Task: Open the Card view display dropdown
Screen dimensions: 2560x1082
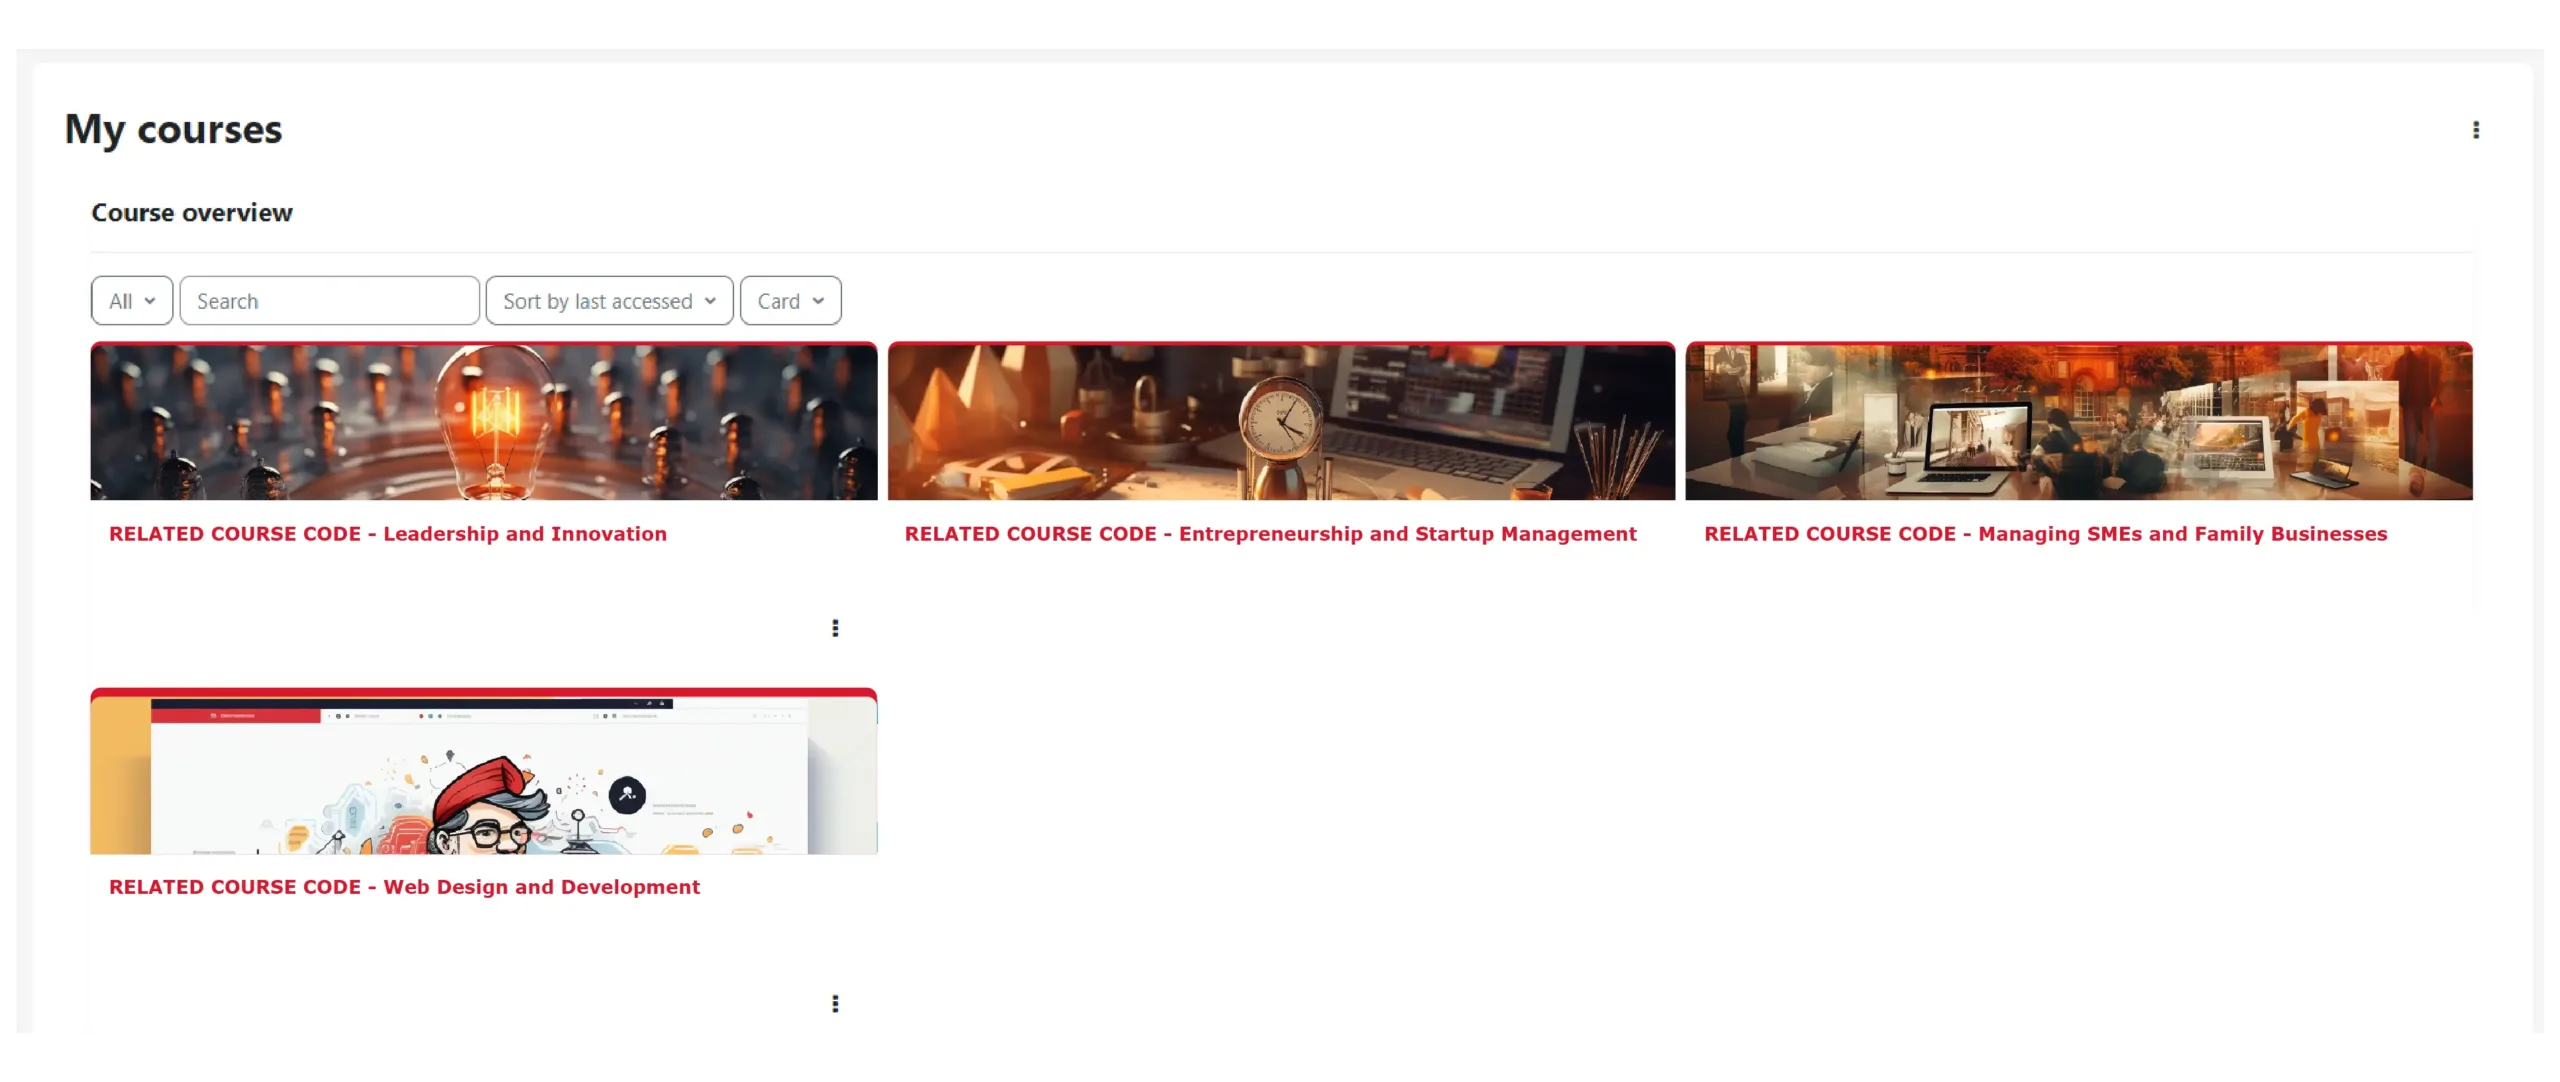Action: click(x=790, y=301)
